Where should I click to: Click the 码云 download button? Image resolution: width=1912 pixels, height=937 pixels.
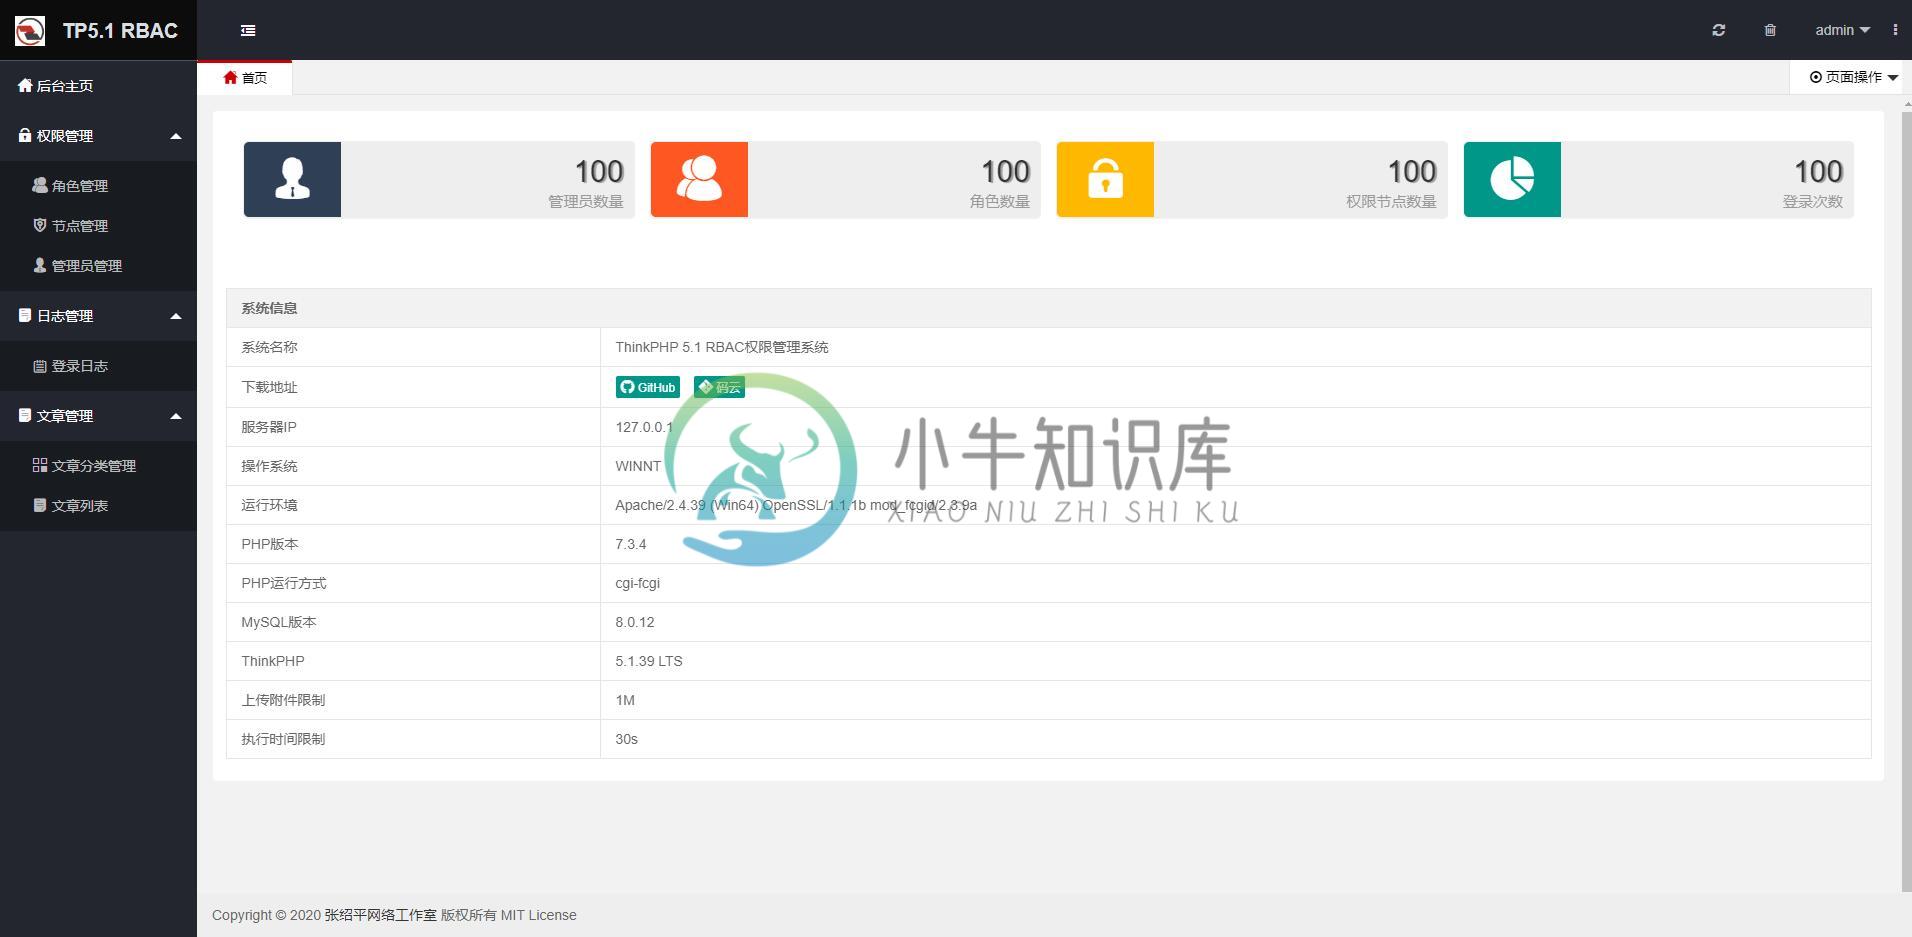tap(719, 387)
